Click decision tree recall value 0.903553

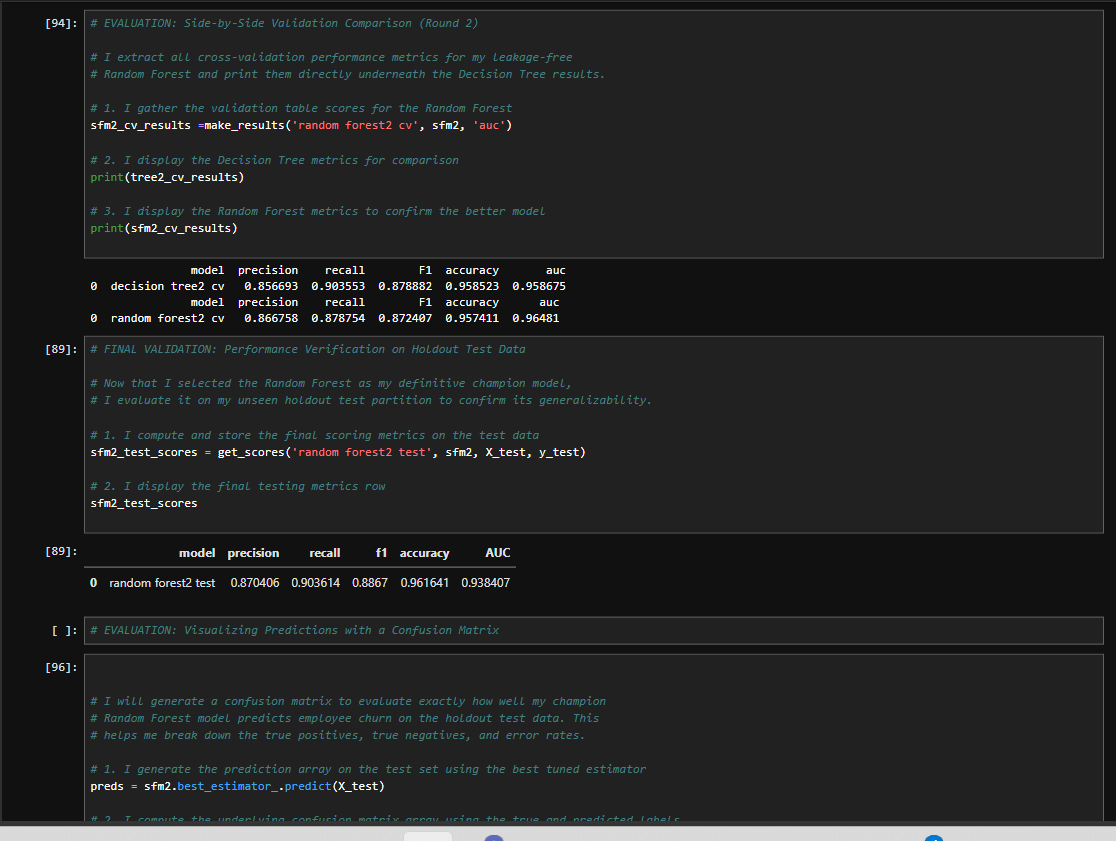338,286
